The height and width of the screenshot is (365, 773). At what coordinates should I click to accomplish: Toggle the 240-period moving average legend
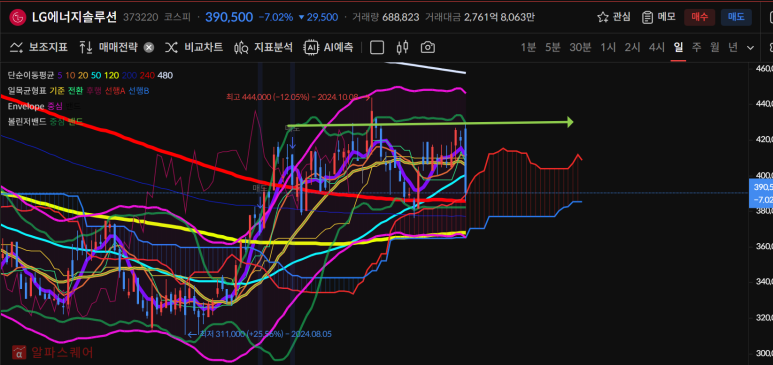pos(147,75)
